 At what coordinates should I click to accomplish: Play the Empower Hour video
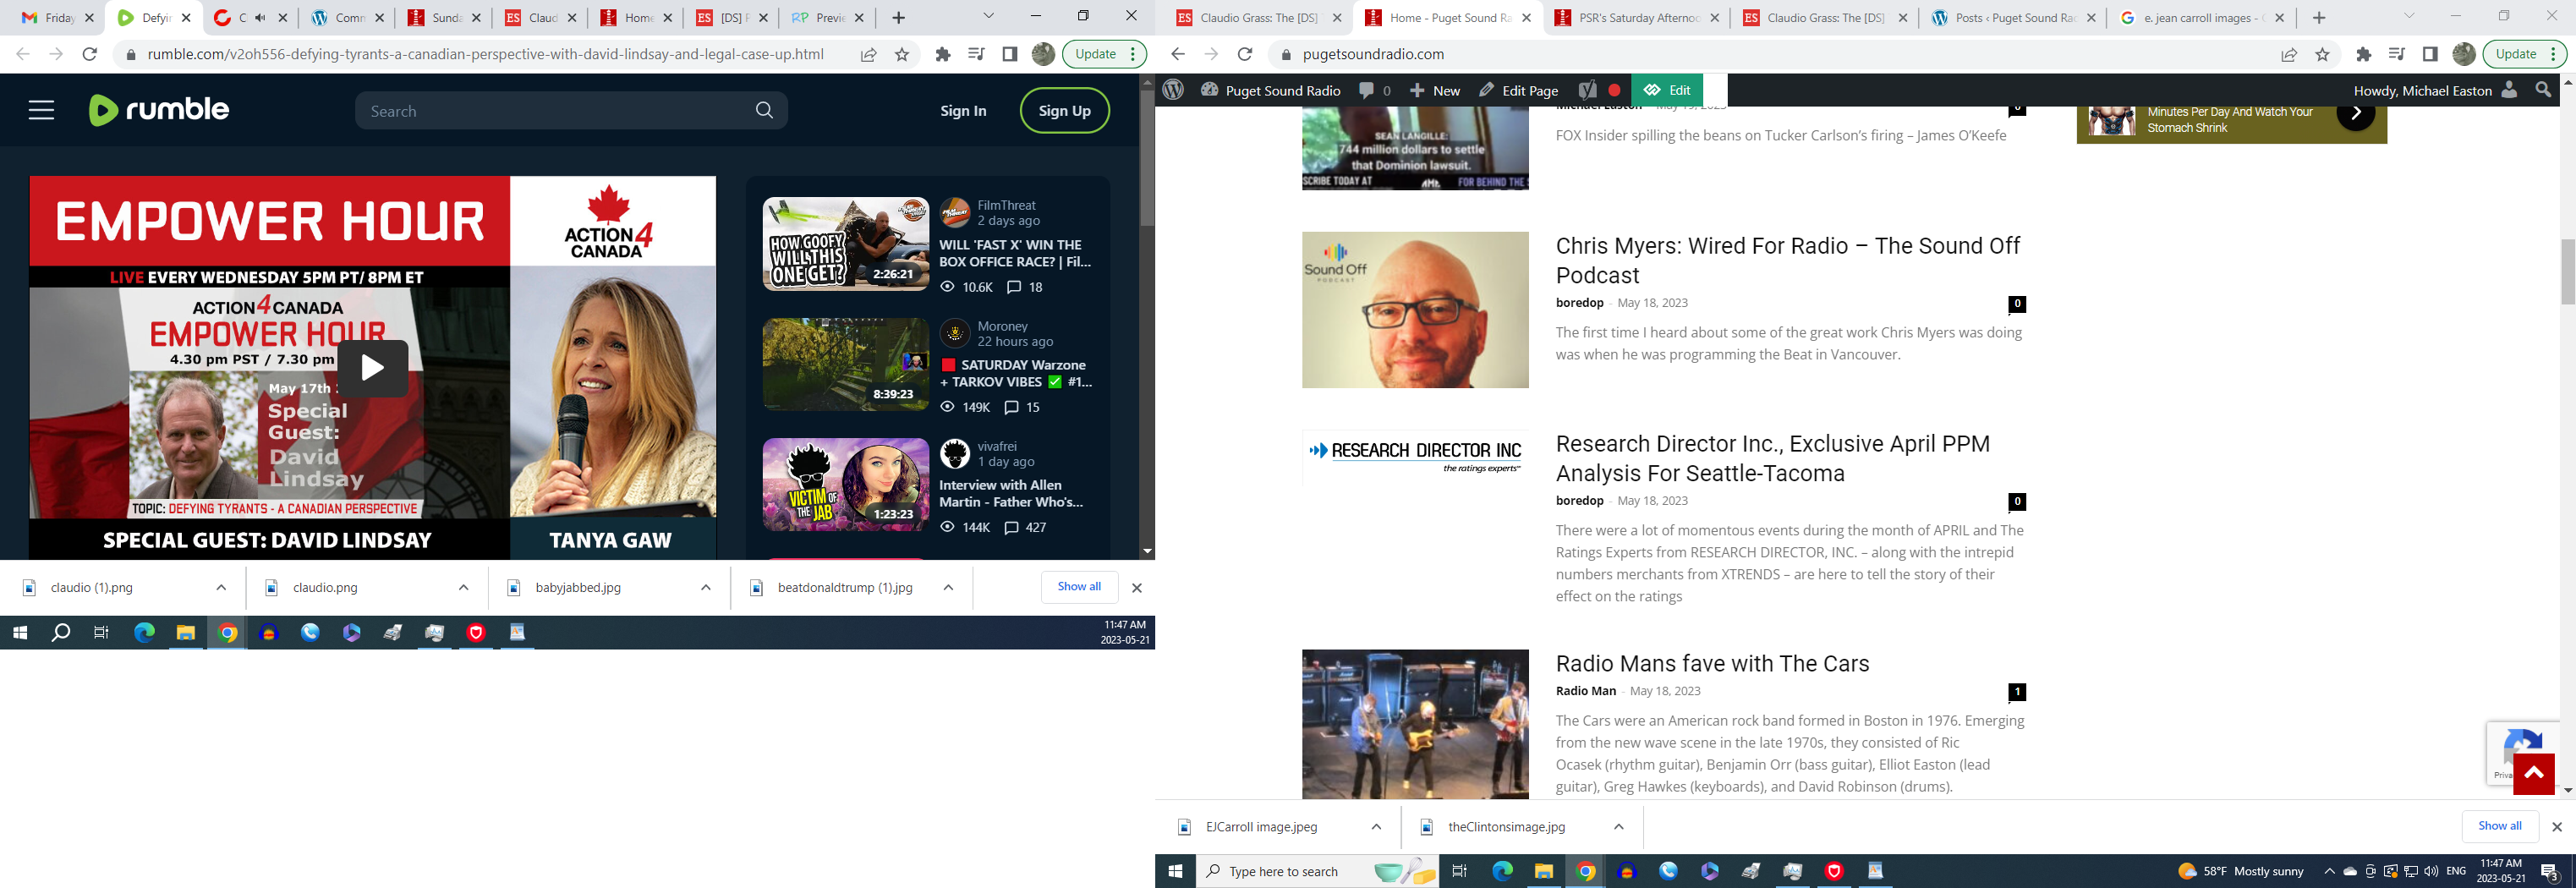tap(372, 368)
